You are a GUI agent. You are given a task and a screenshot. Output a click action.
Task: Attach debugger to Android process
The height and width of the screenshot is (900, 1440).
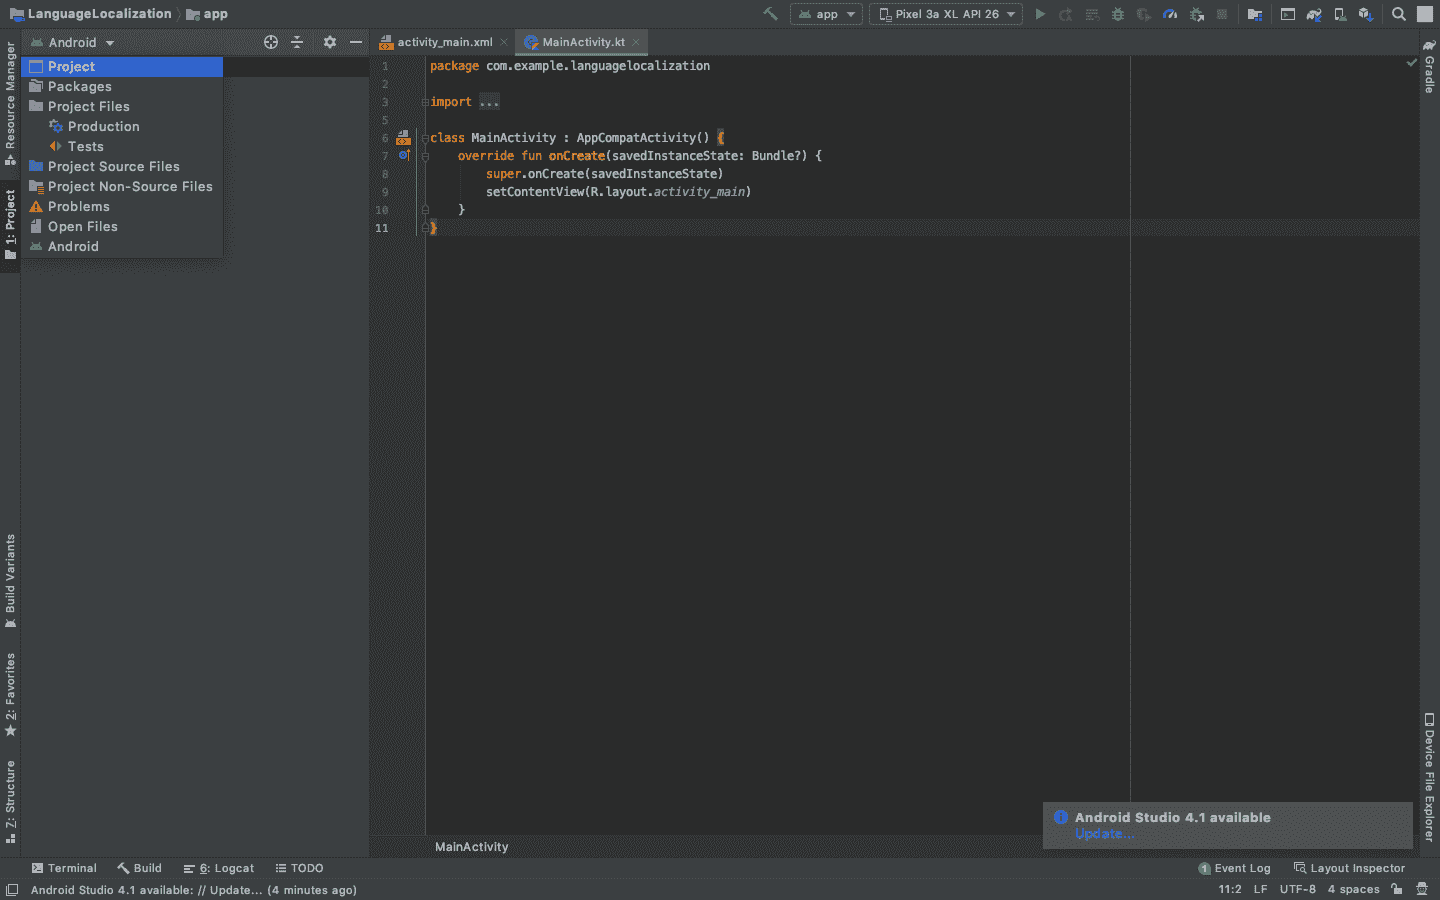[x=1196, y=14]
